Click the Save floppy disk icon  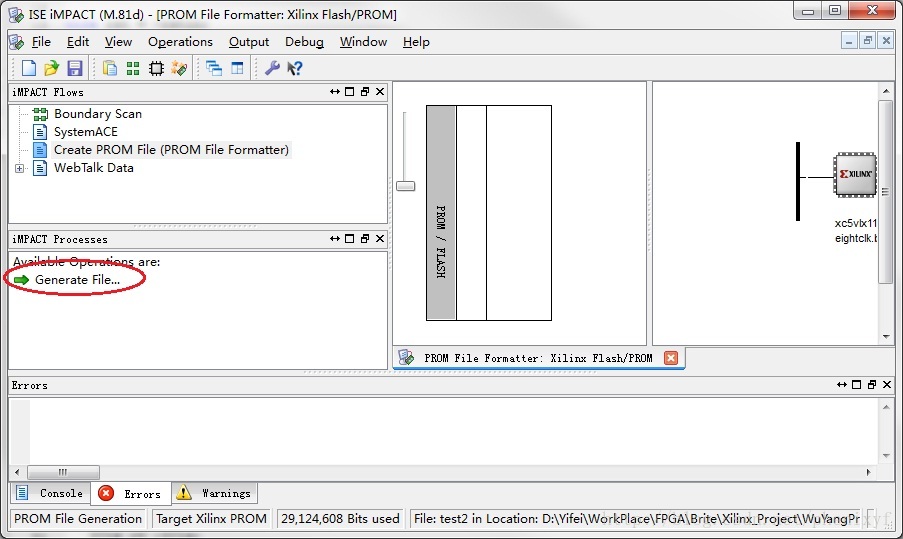point(75,68)
